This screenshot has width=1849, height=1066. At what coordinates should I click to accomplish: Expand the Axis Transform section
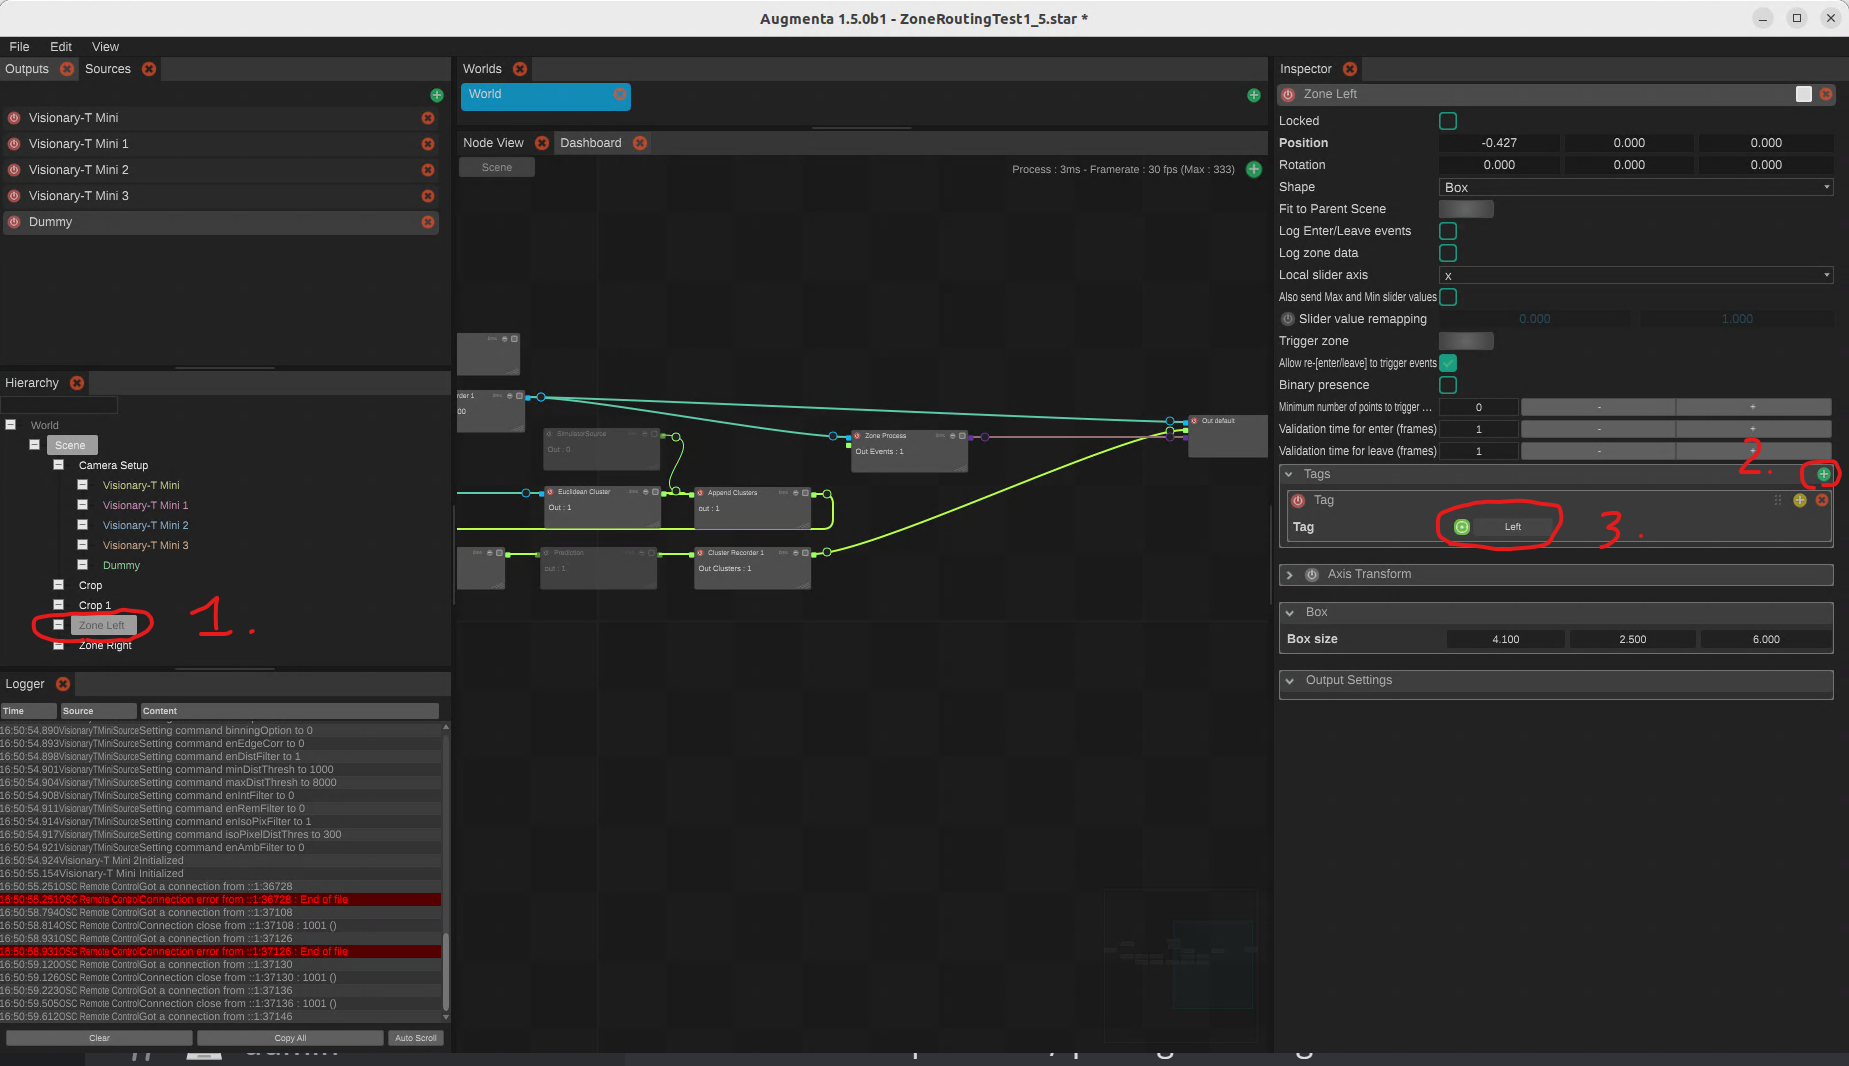[x=1289, y=575]
